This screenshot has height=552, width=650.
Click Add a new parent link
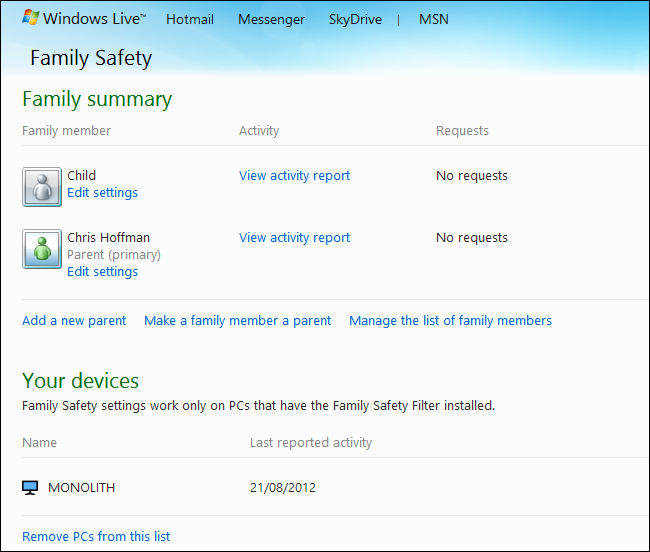click(x=74, y=320)
